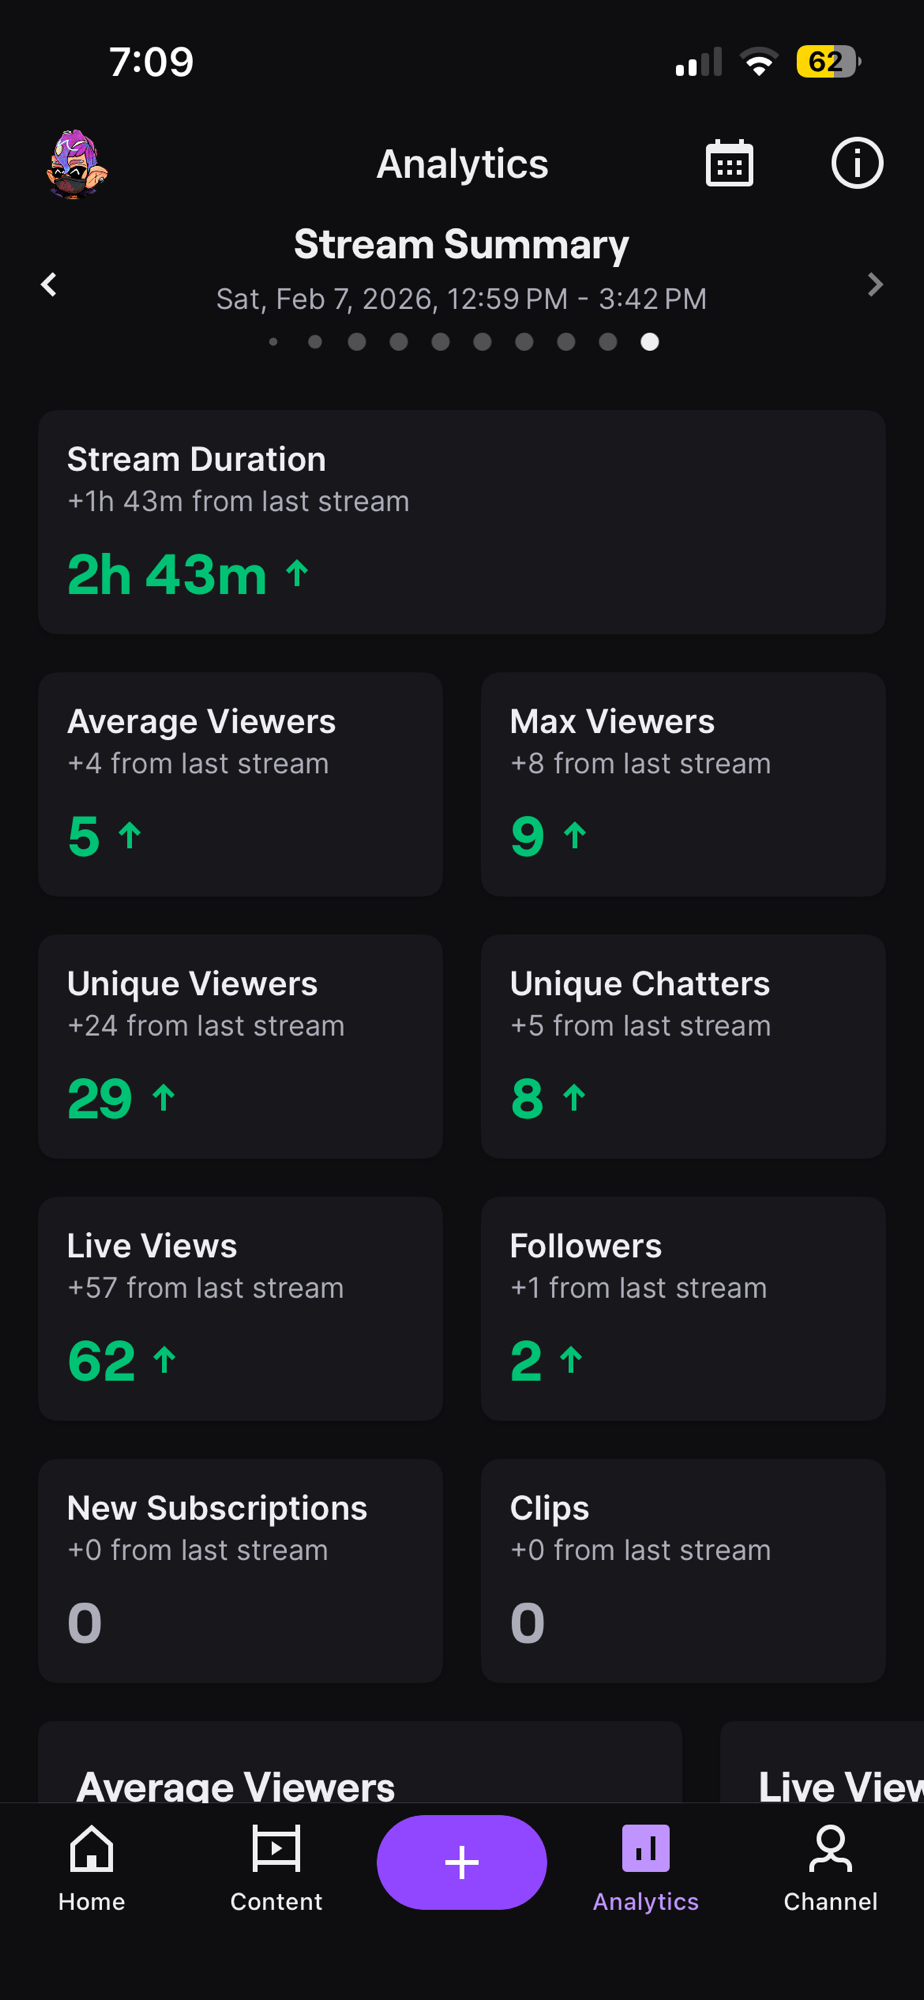924x2000 pixels.
Task: Tap the Clips stat card
Action: click(683, 1570)
